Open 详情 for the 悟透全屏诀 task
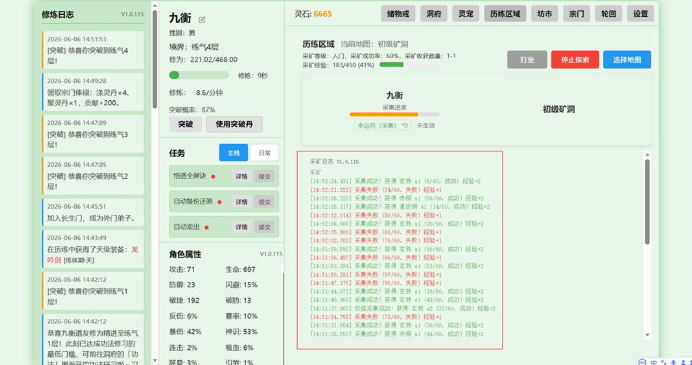 [241, 176]
